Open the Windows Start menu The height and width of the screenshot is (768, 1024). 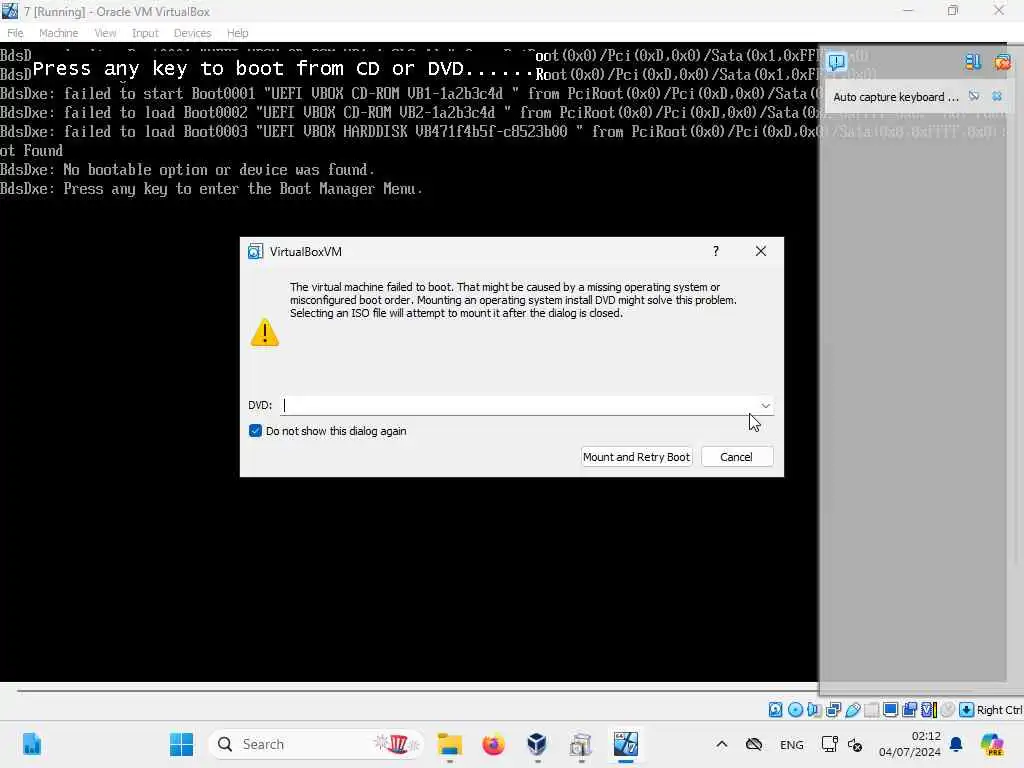[182, 744]
